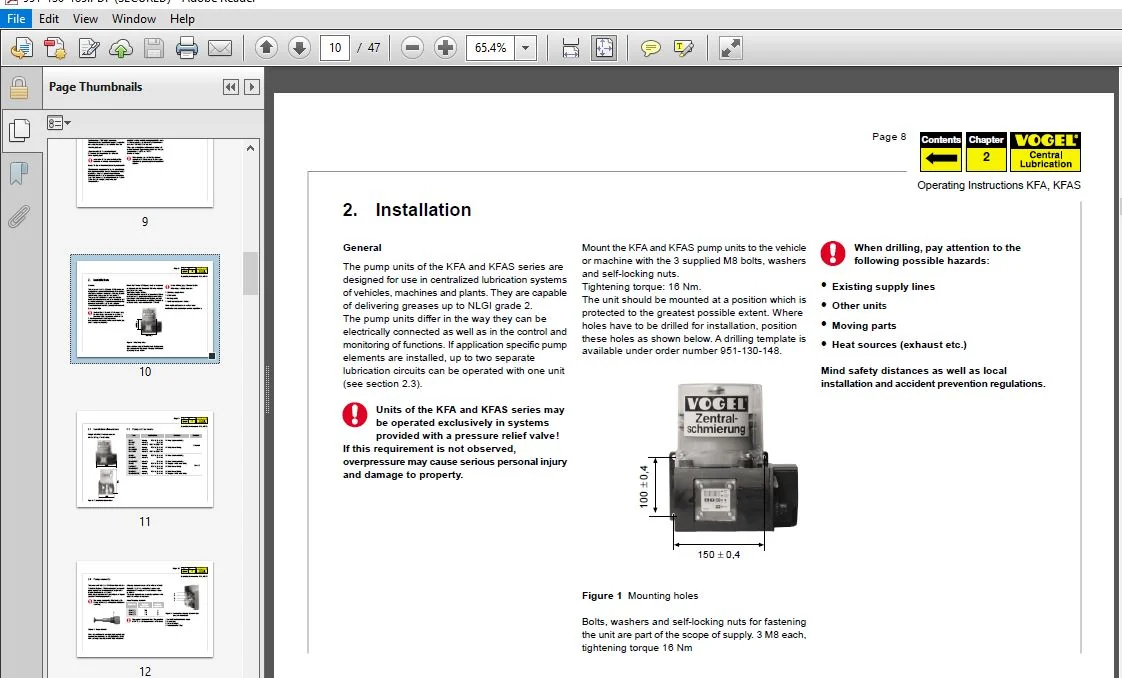Click the thumbnail pane scrollbar handle
The image size is (1122, 678).
pyautogui.click(x=250, y=273)
